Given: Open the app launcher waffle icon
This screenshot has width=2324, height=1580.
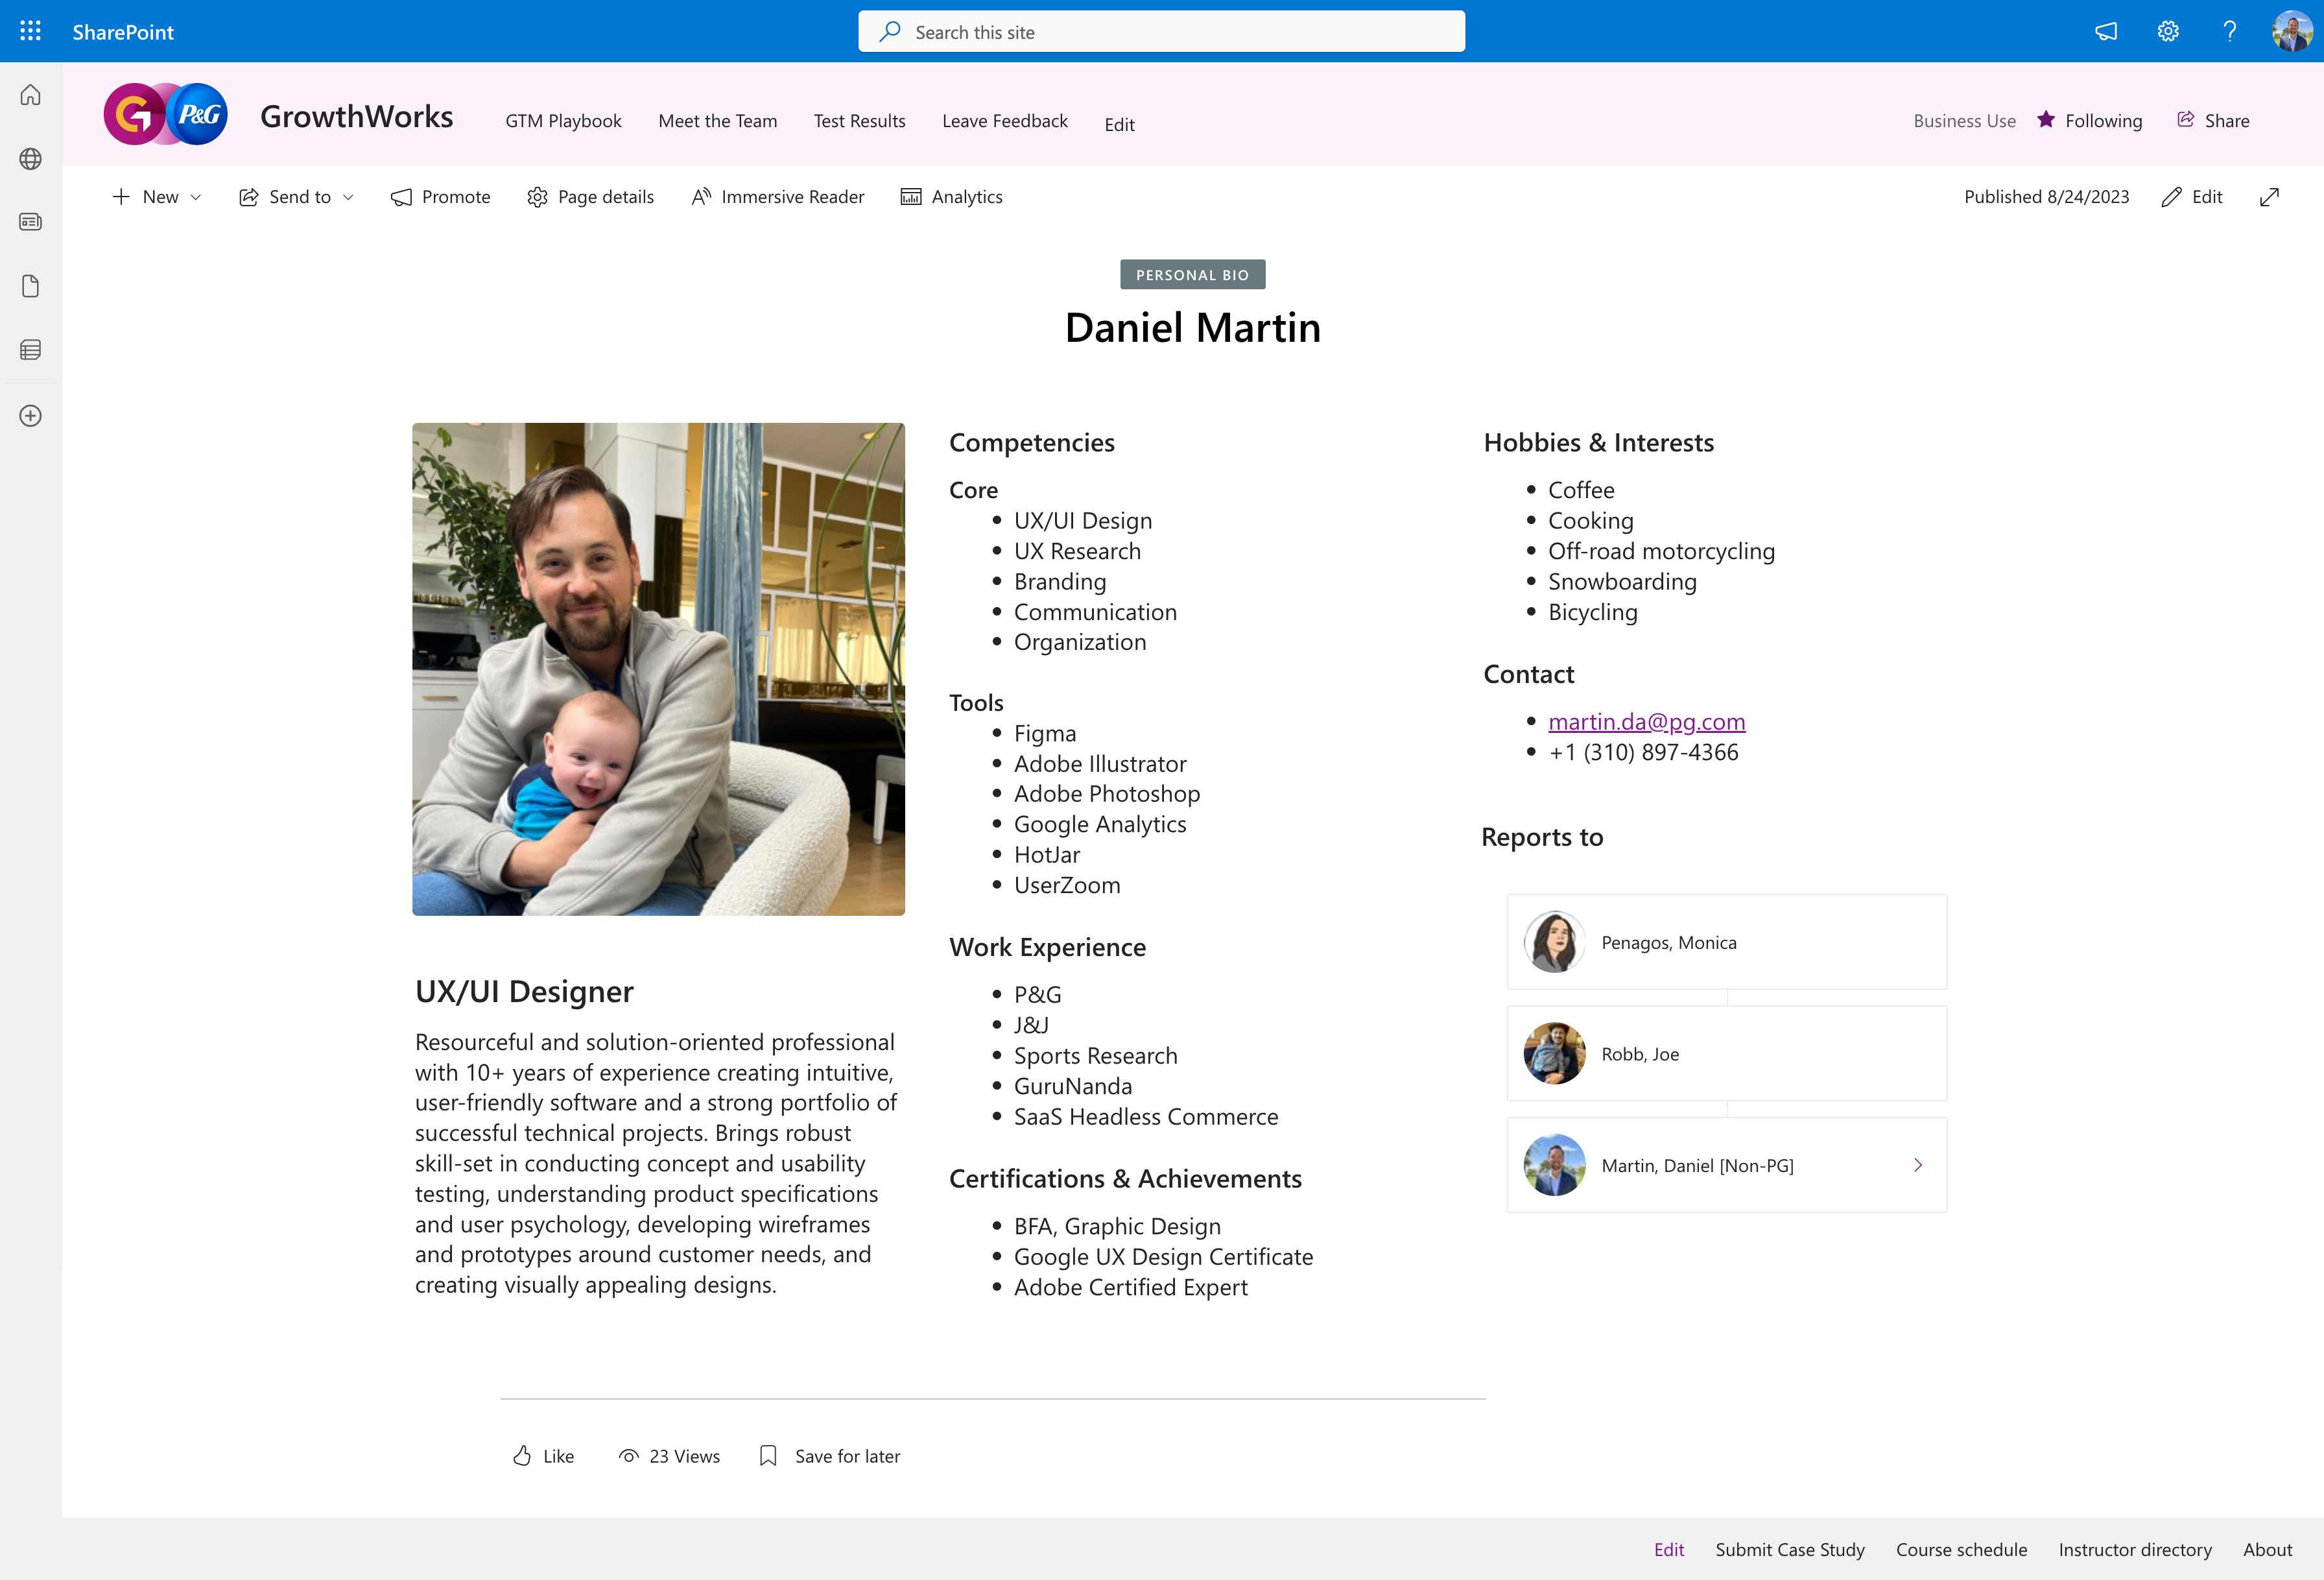Looking at the screenshot, I should (x=30, y=31).
